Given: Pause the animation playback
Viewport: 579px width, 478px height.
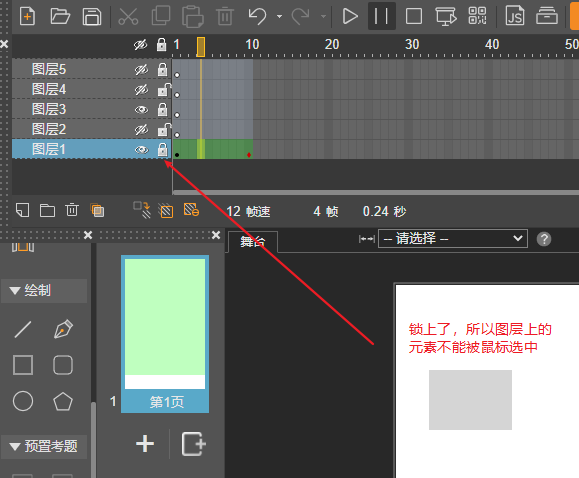Looking at the screenshot, I should click(382, 16).
